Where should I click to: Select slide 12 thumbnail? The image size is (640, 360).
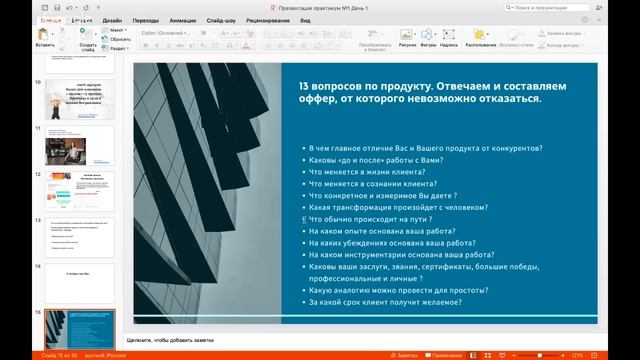[x=80, y=191]
